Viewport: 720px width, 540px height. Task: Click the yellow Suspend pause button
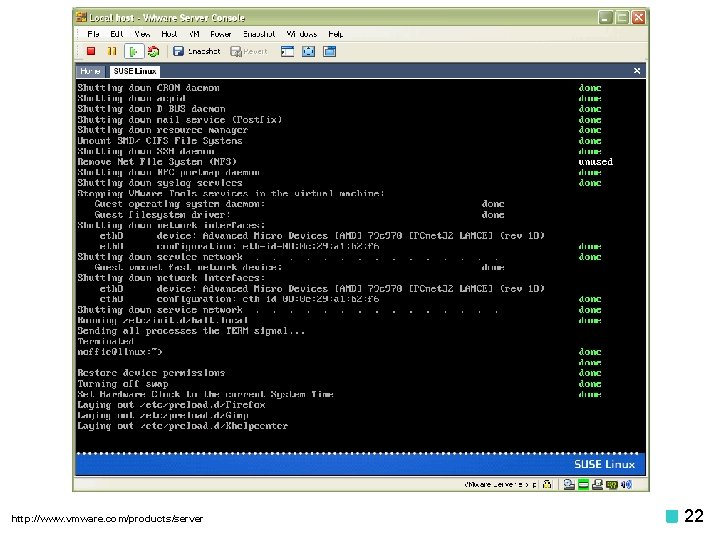pos(112,51)
